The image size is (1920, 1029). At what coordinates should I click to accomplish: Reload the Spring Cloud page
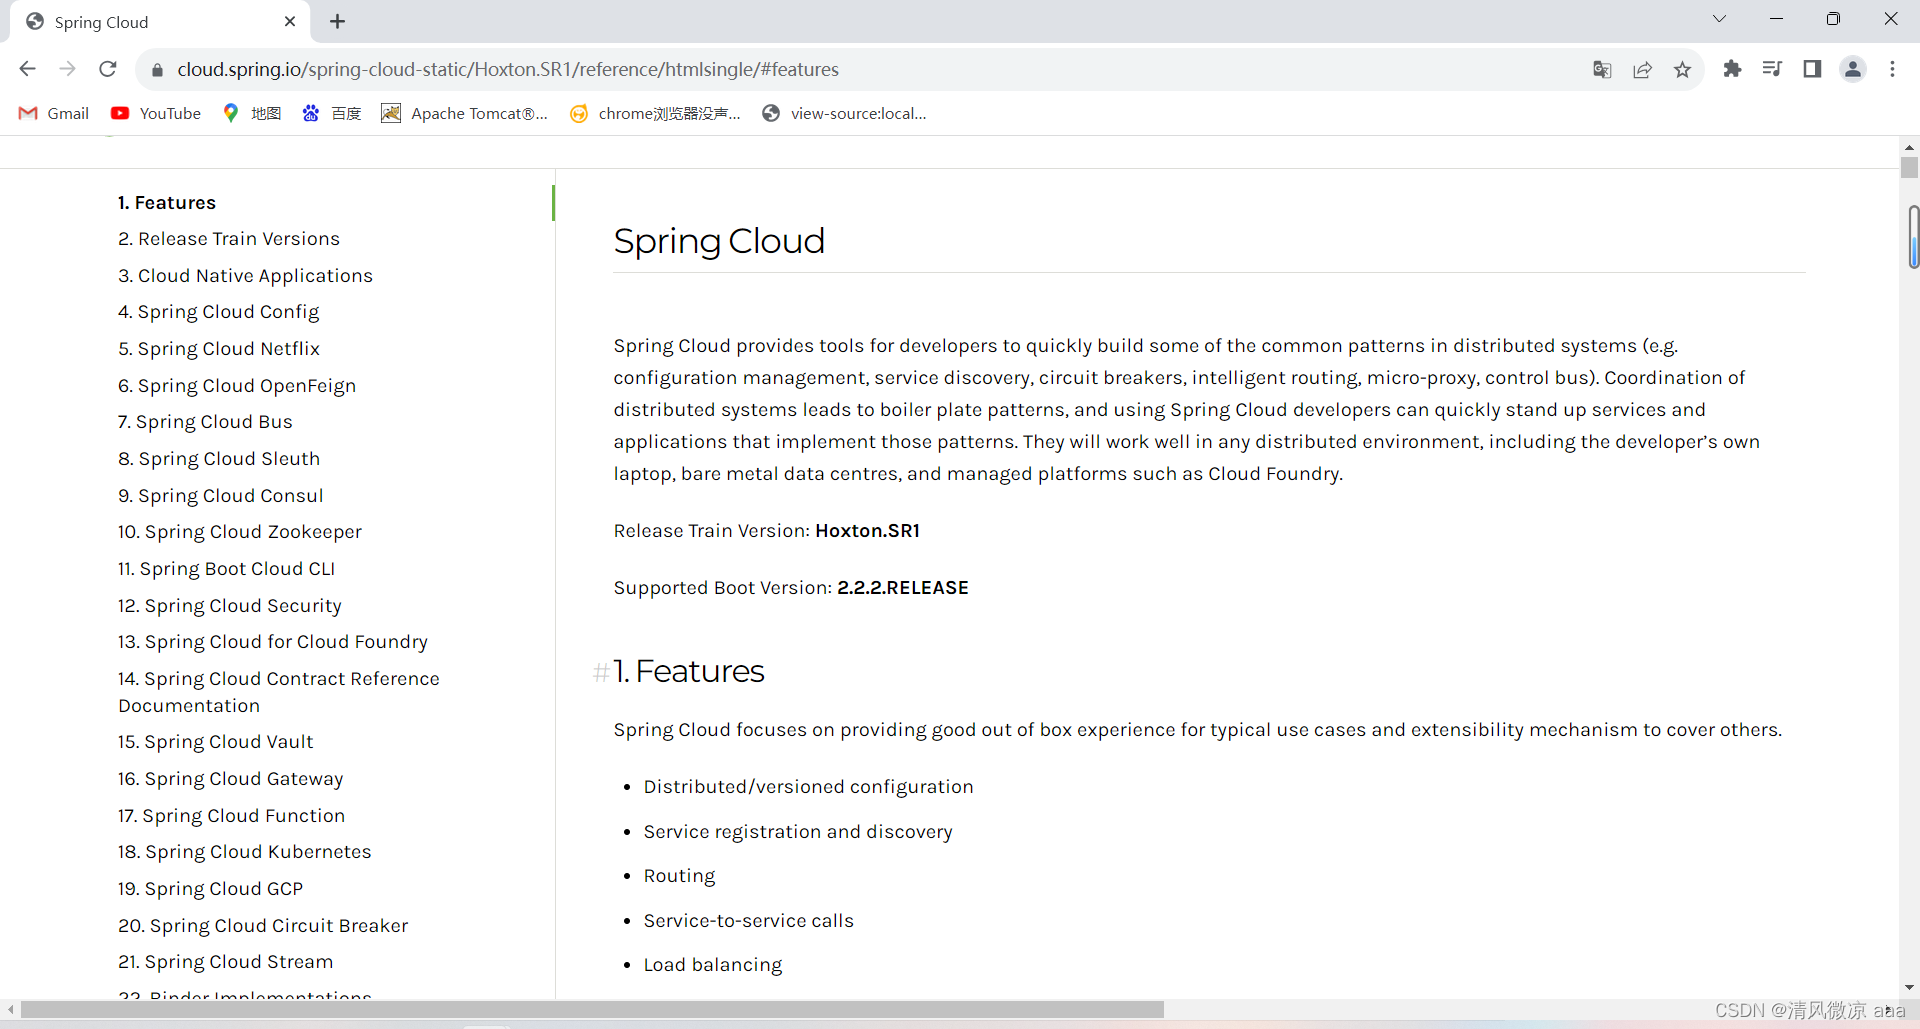point(108,69)
